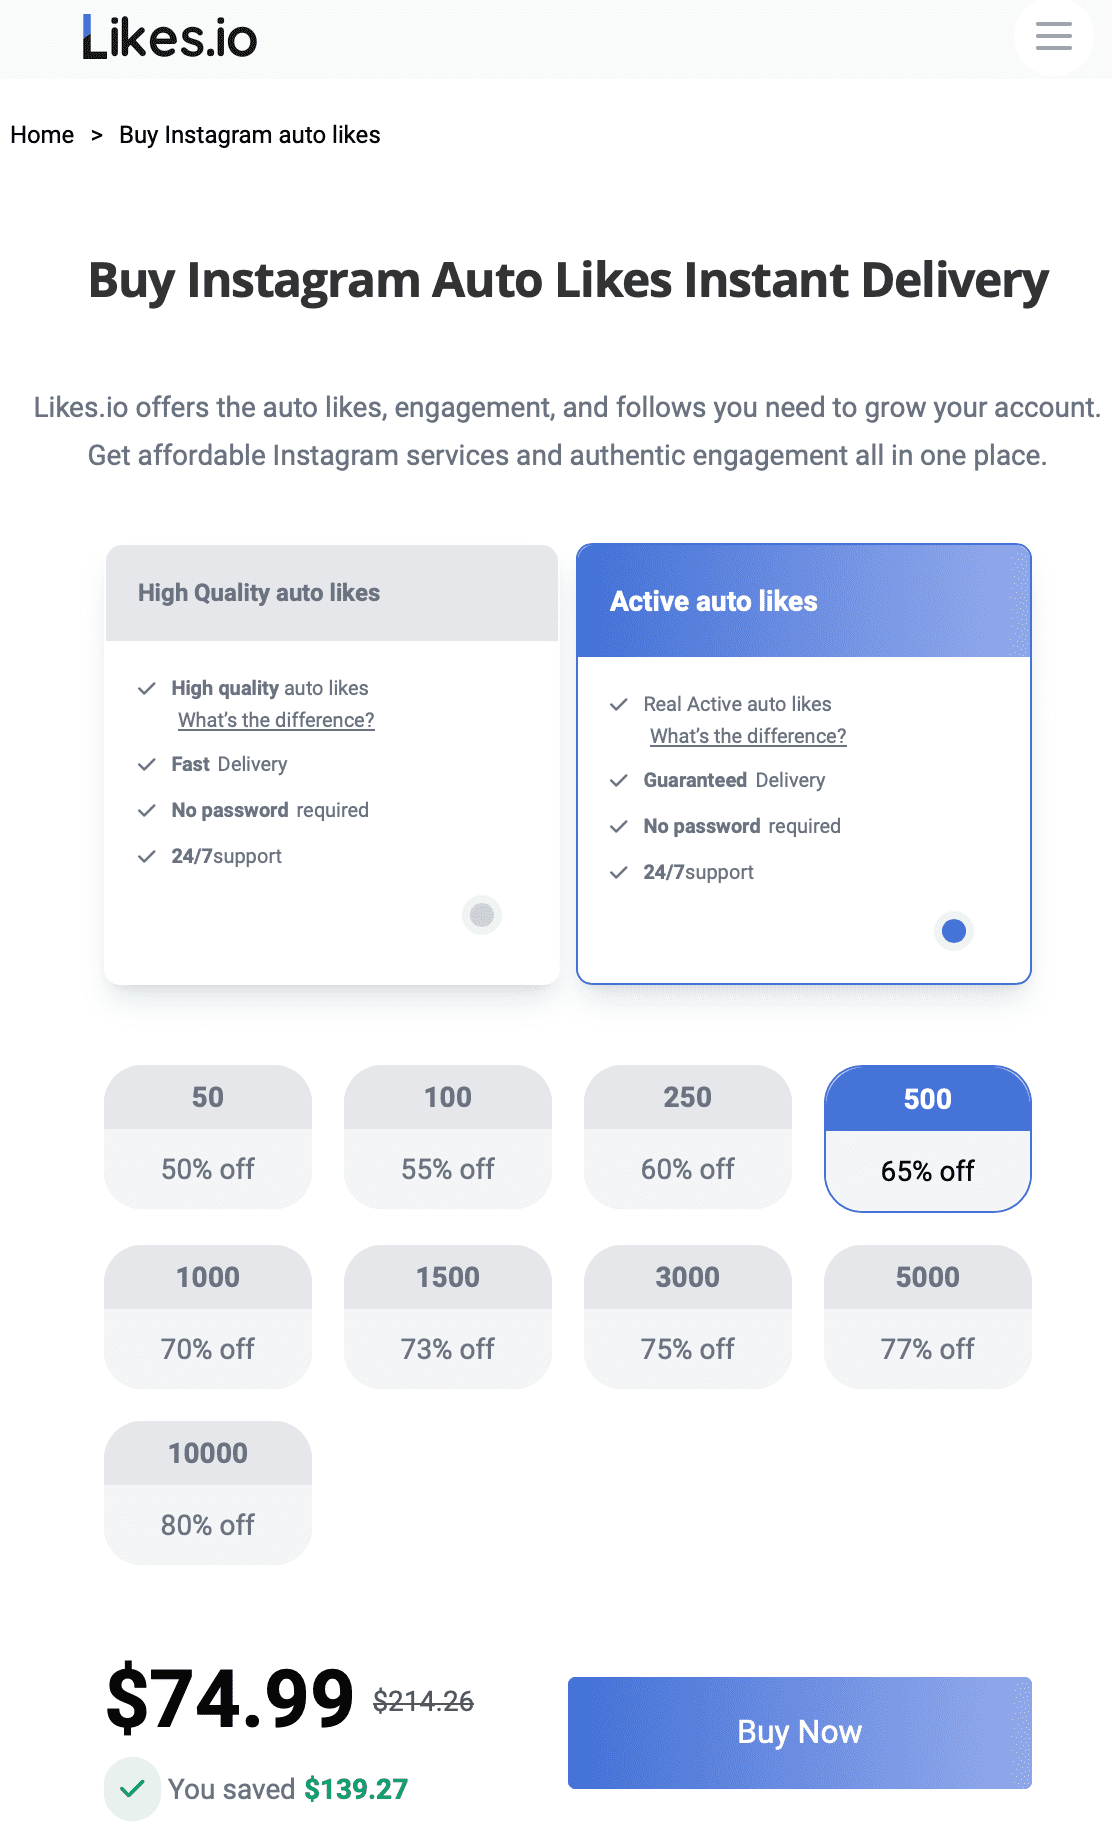The height and width of the screenshot is (1836, 1112).
Task: Pick the 50 likes option
Action: coord(207,1138)
